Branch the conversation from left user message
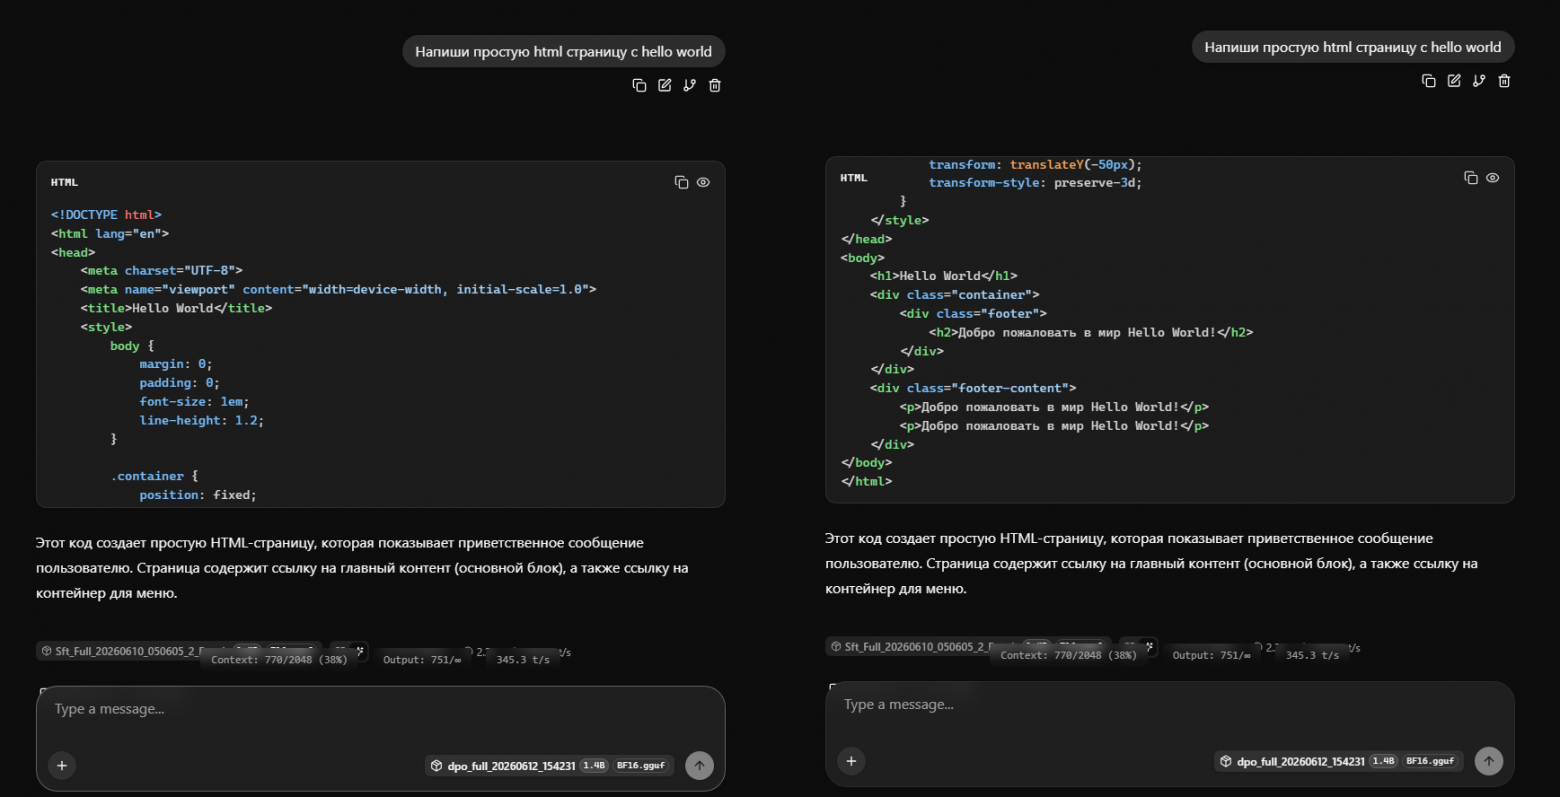 coord(690,85)
